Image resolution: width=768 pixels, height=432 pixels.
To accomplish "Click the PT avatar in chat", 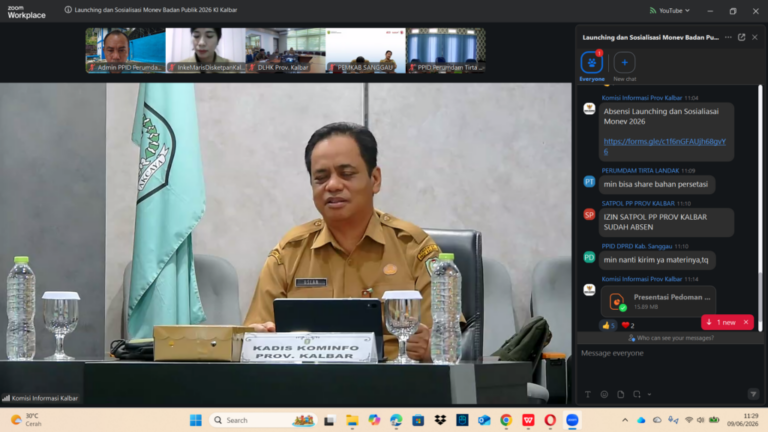I will [589, 182].
